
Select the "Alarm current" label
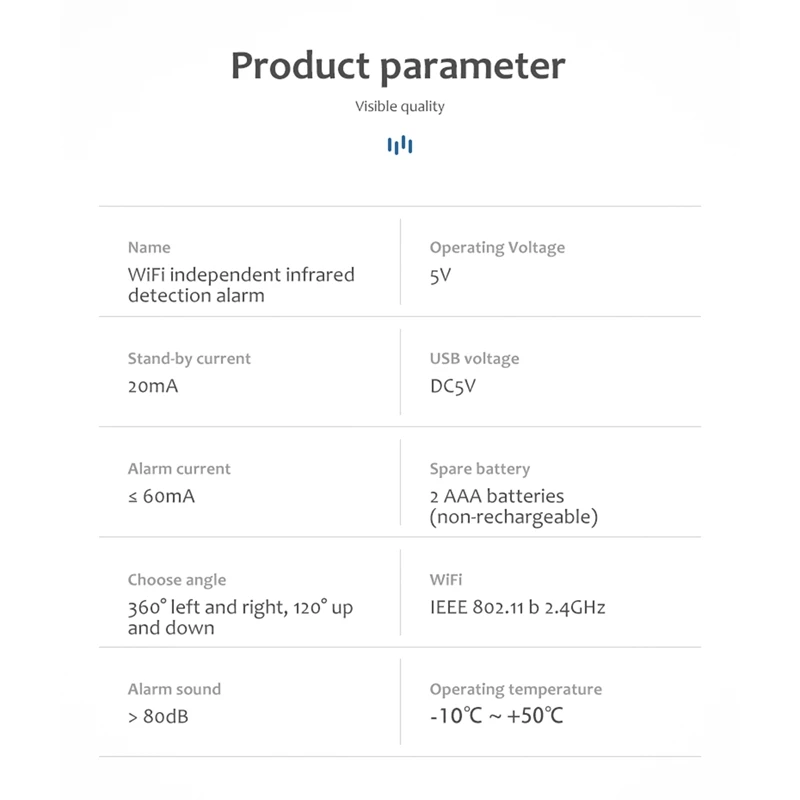pos(179,468)
